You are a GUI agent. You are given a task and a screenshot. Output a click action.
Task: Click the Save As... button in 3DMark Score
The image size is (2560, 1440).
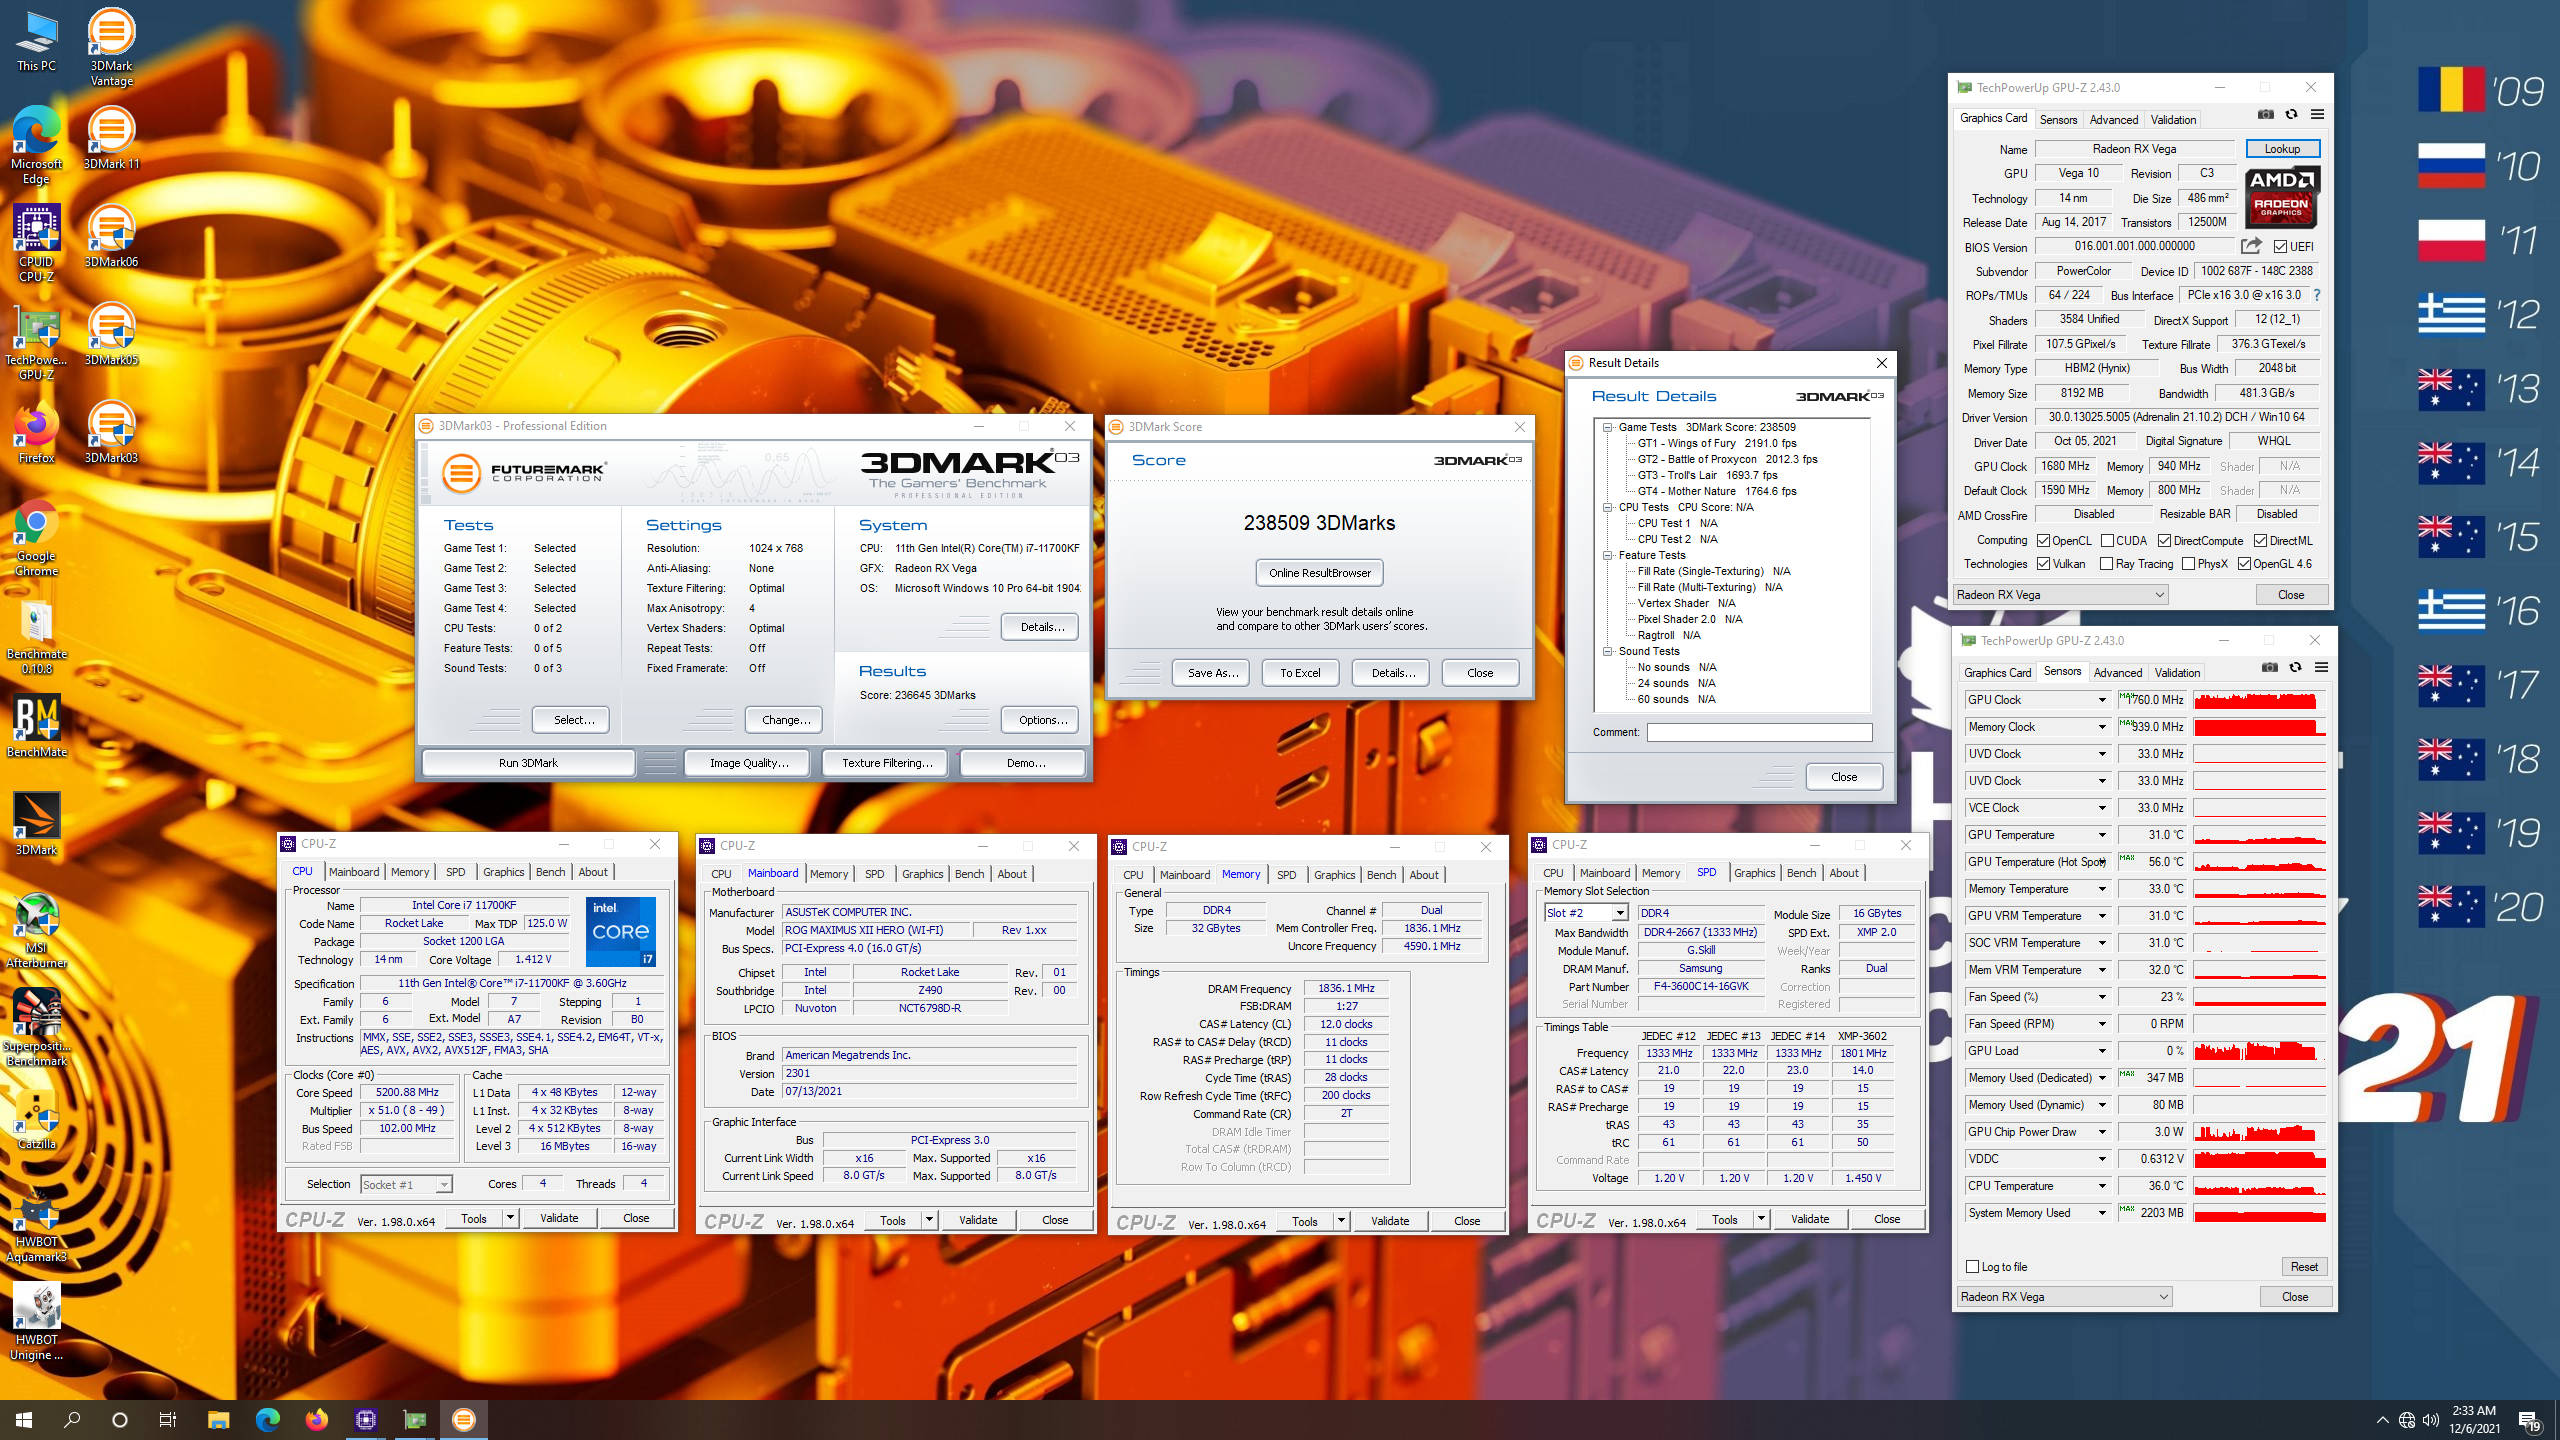point(1212,673)
